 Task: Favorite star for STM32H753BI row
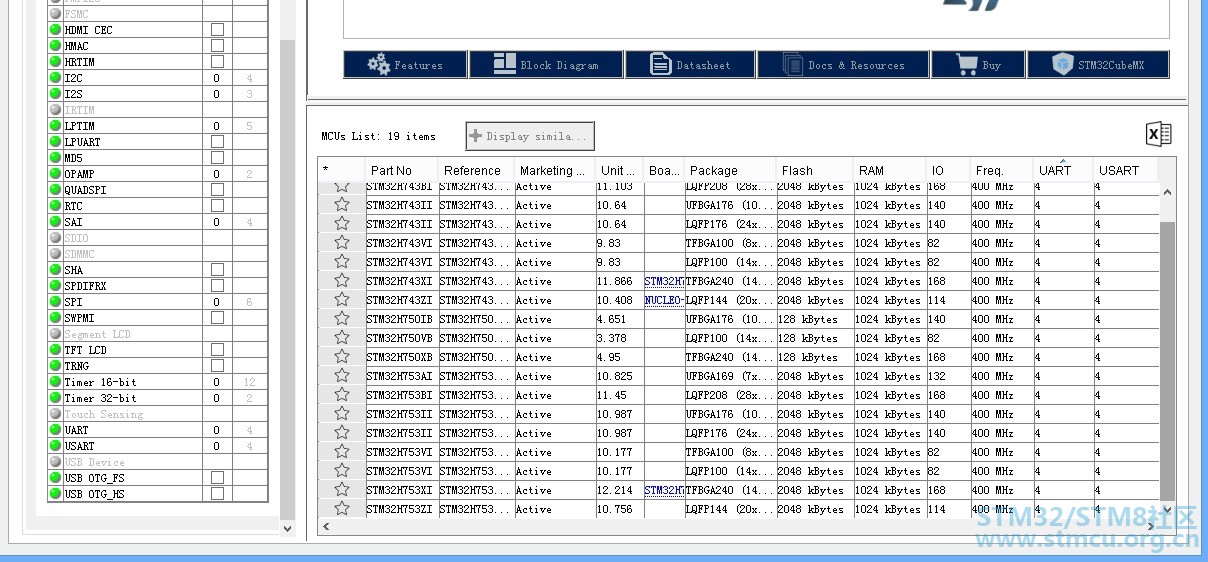[x=342, y=395]
